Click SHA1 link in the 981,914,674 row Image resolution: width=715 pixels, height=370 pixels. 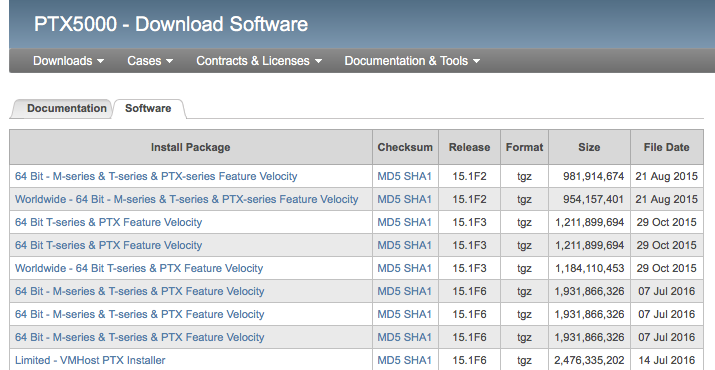(x=418, y=177)
